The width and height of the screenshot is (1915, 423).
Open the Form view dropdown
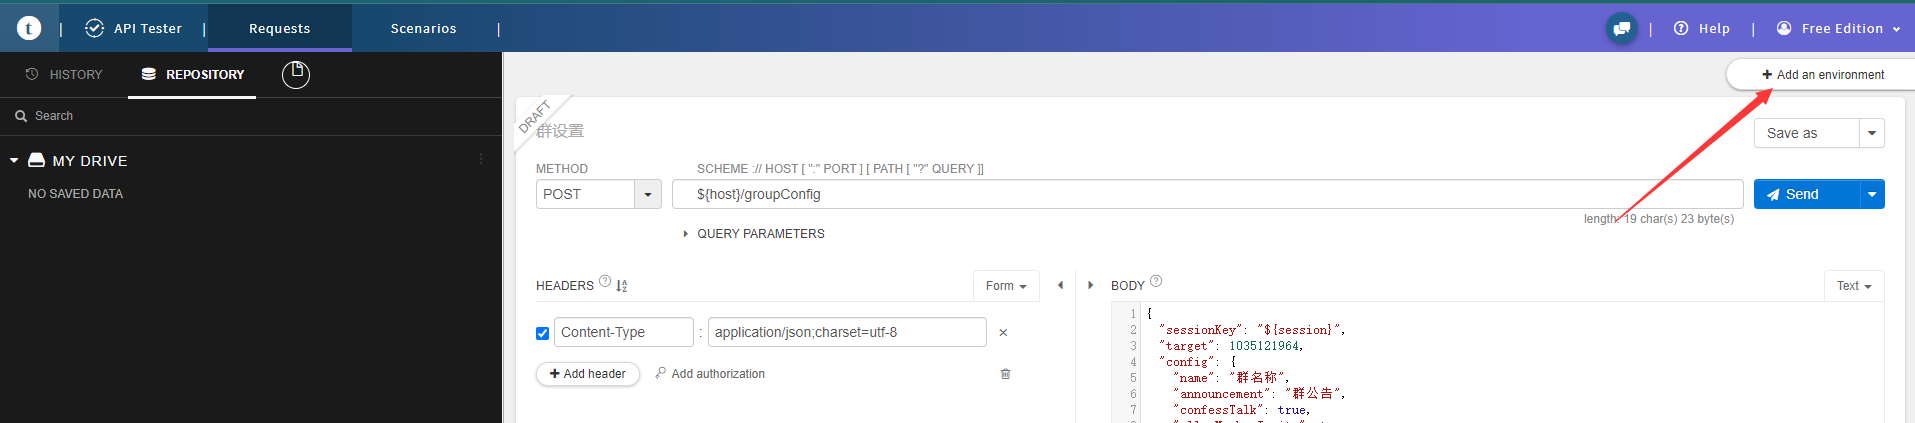pos(1005,286)
